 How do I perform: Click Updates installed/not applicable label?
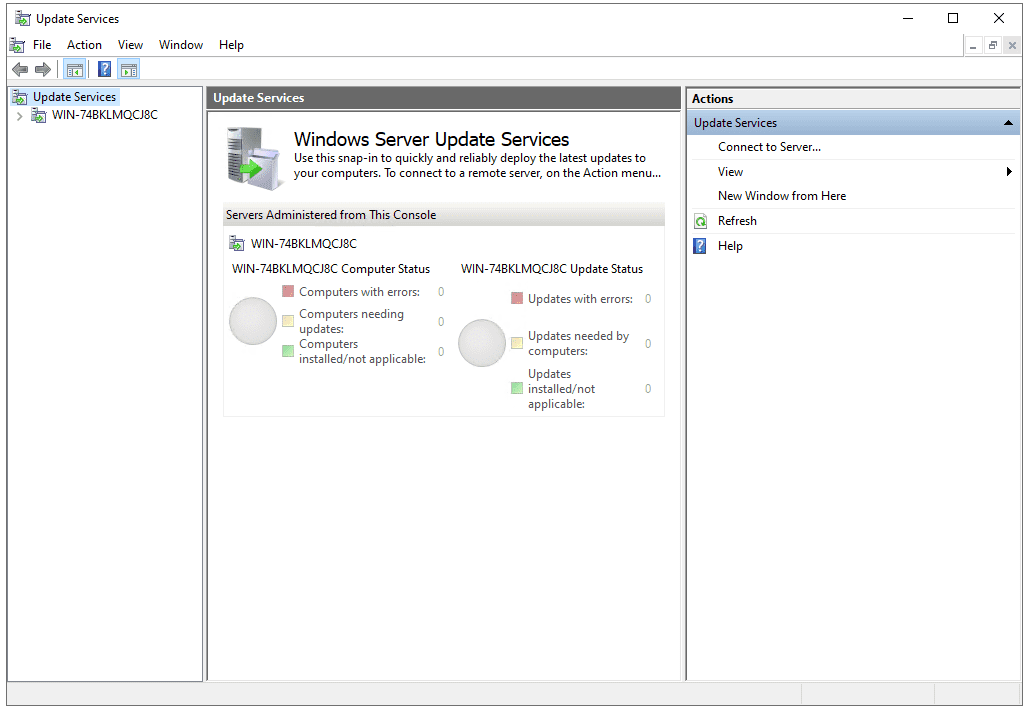(x=561, y=389)
